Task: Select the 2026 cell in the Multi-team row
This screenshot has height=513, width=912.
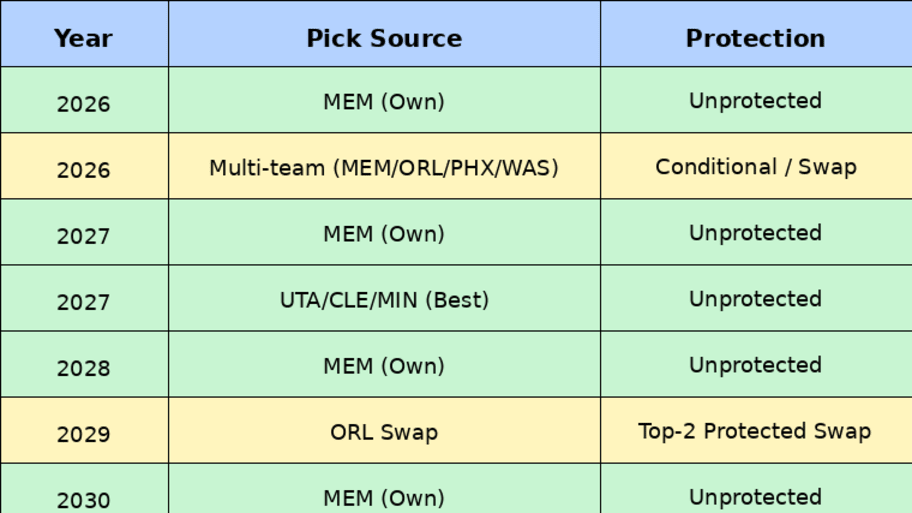Action: point(84,168)
